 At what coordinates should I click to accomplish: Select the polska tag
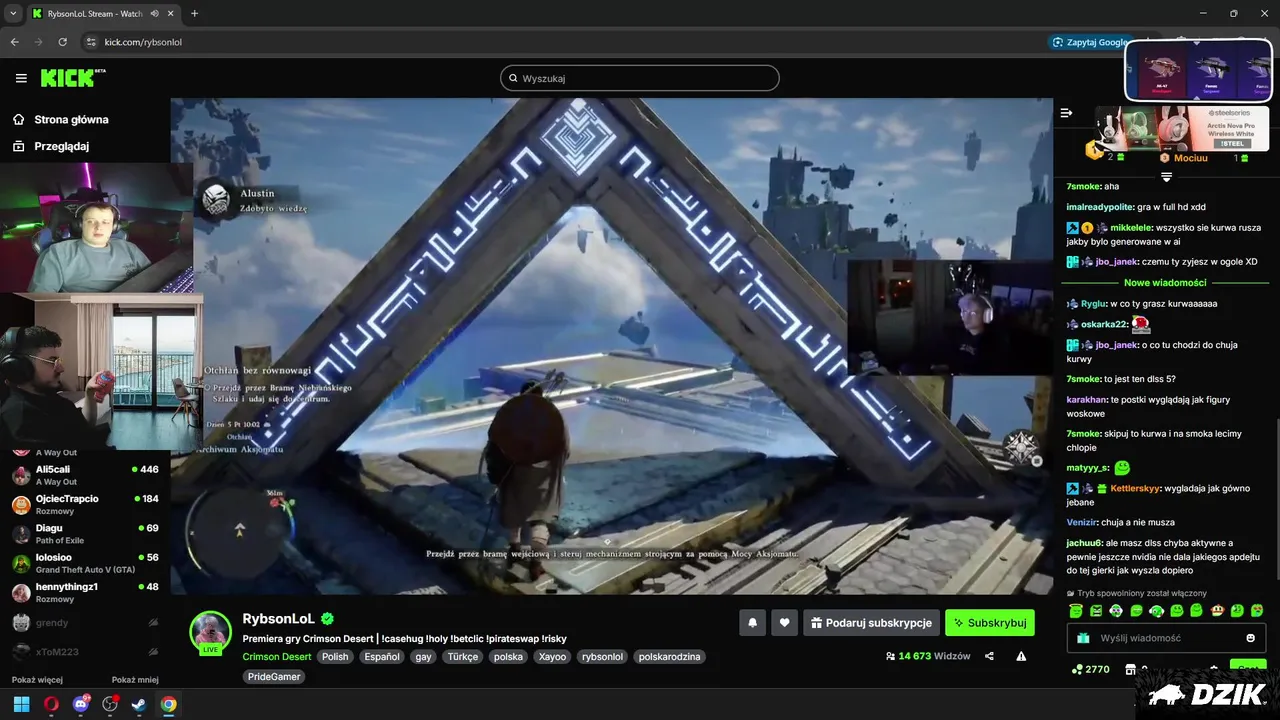click(x=509, y=657)
